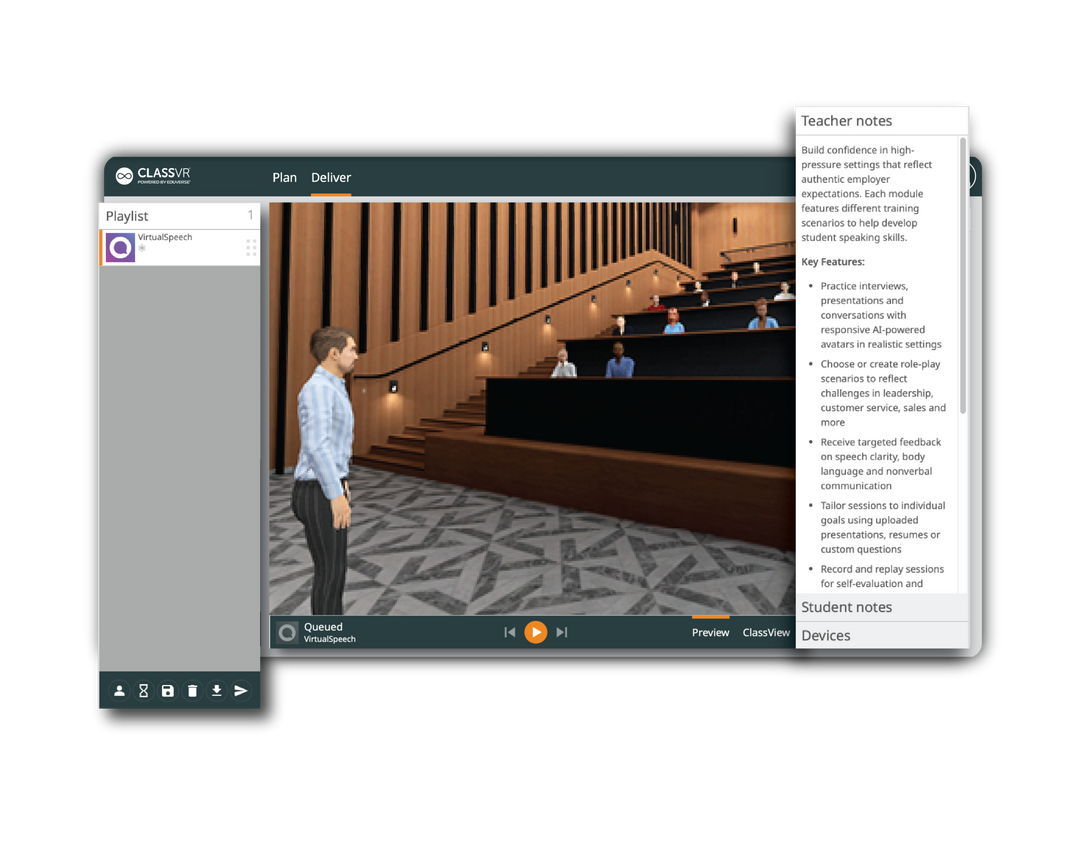Viewport: 1080px width, 855px height.
Task: Delete playlist using the trash icon
Action: click(192, 691)
